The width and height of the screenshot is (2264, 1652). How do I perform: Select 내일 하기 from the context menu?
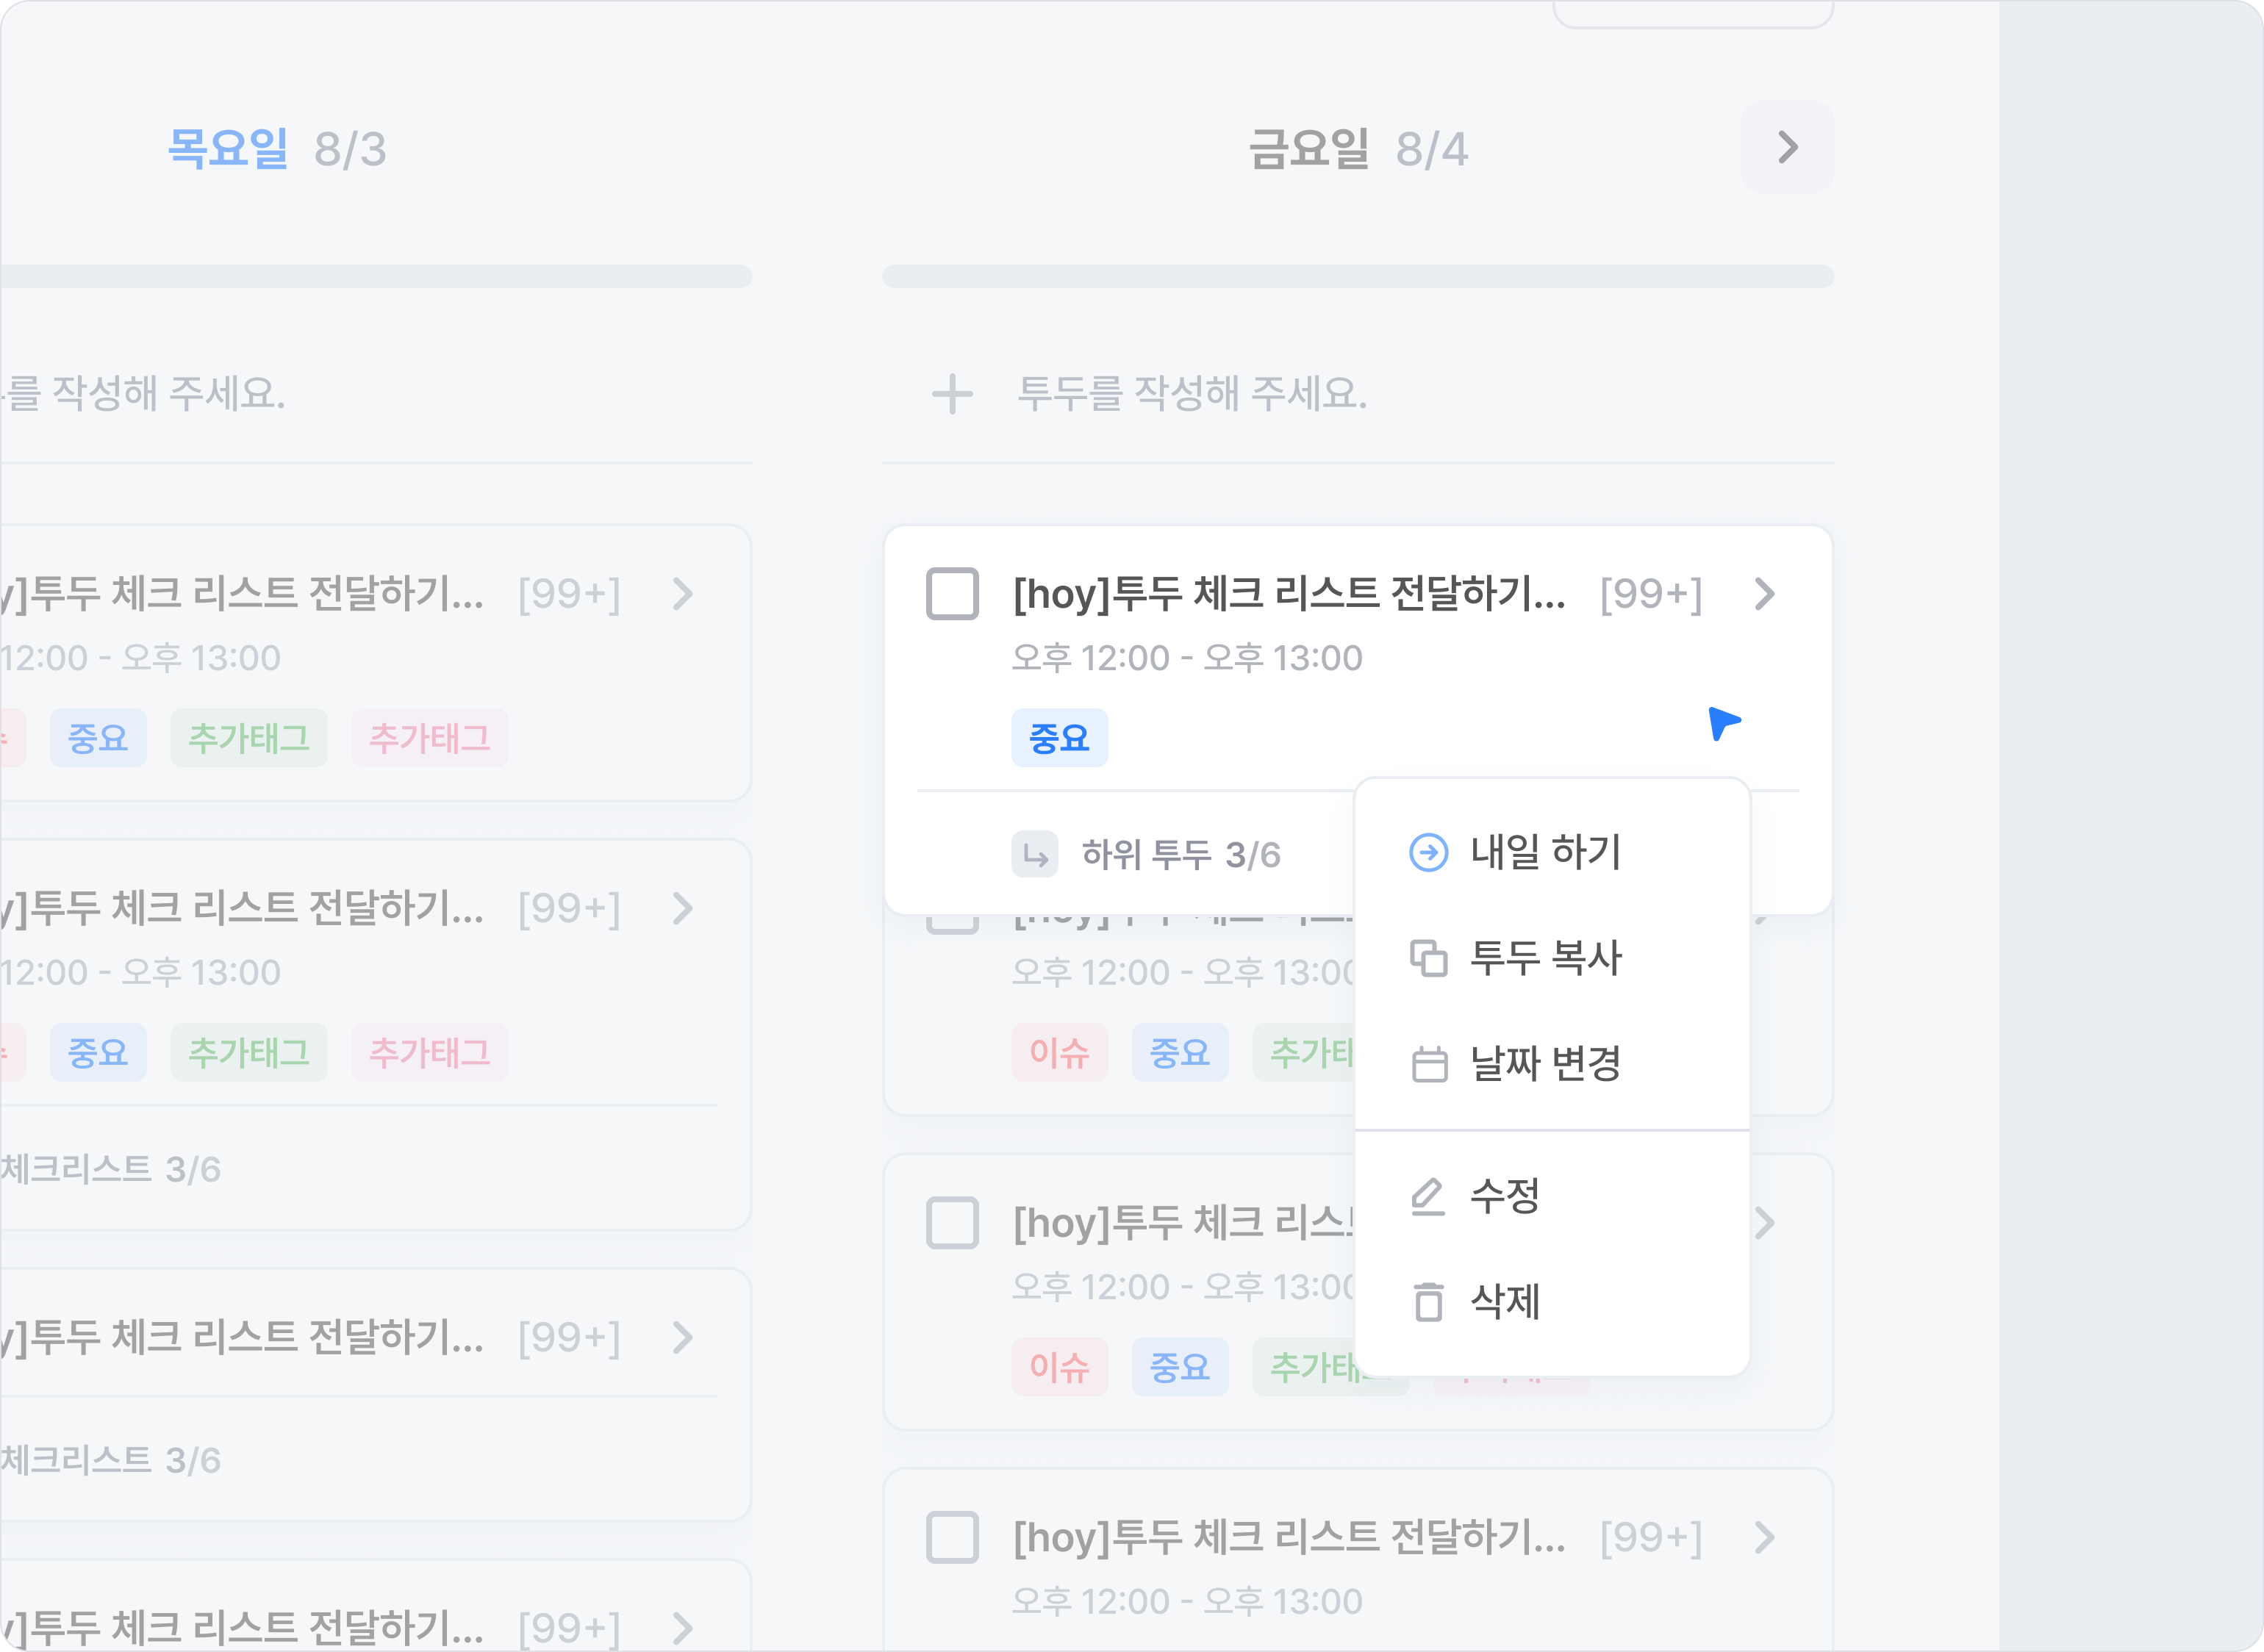pos(1545,853)
